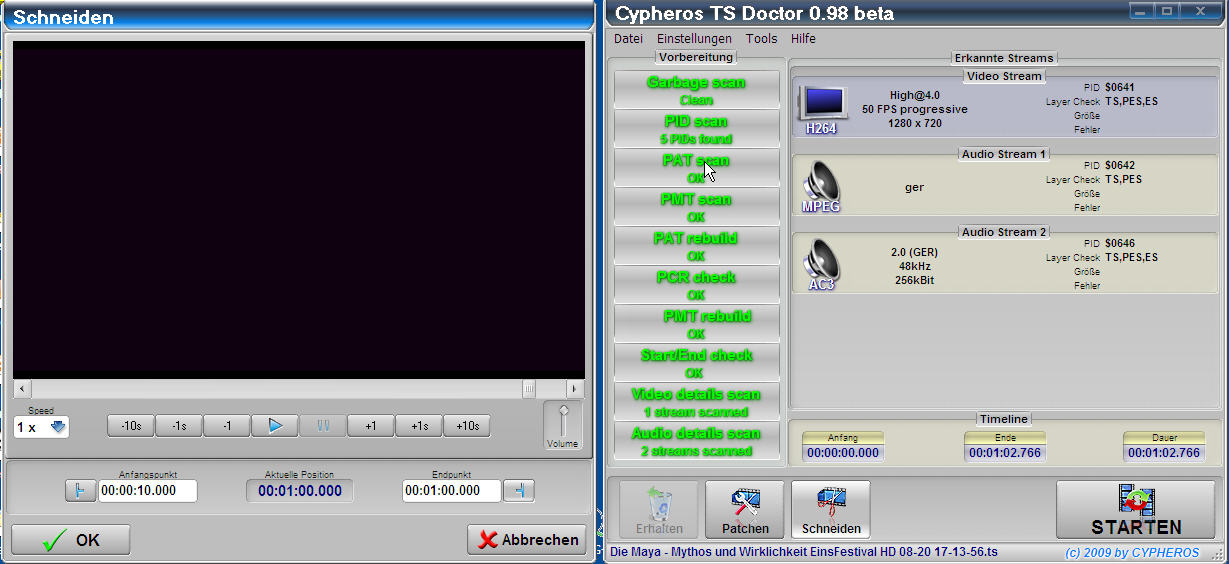
Task: Click the Timeline Dauer time value
Action: click(1164, 452)
